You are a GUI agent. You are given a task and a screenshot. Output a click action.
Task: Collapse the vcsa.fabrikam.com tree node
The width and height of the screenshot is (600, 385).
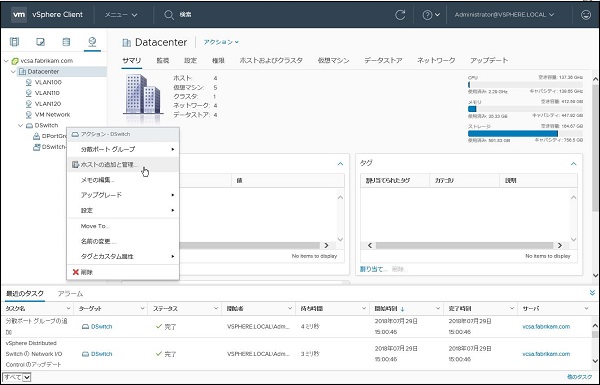click(x=6, y=61)
